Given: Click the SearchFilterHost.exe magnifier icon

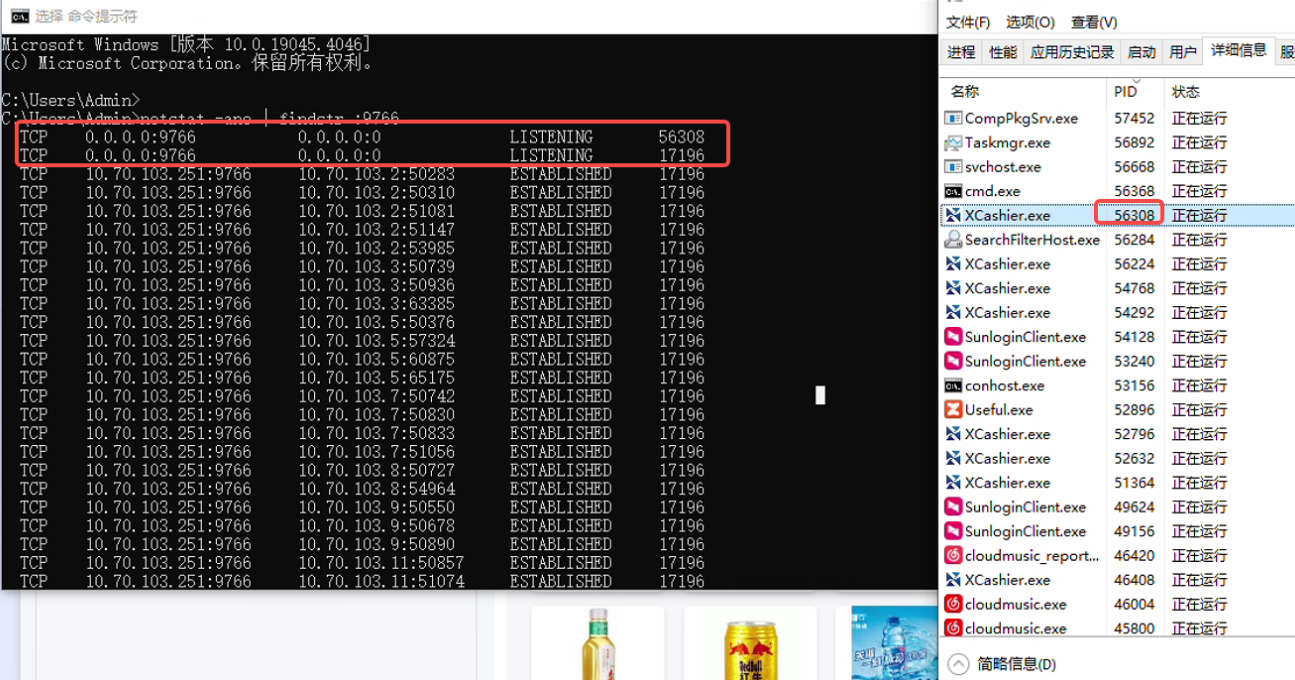Looking at the screenshot, I should pyautogui.click(x=953, y=240).
